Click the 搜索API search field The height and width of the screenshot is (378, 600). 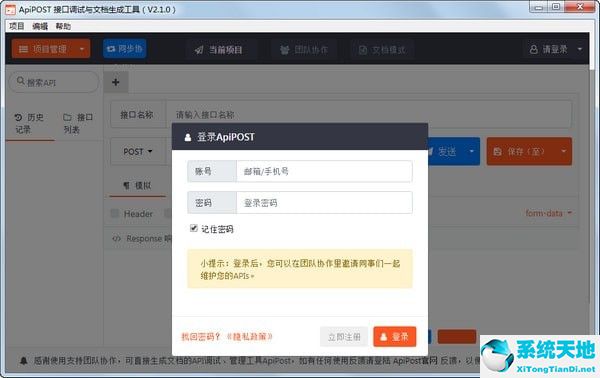(54, 82)
